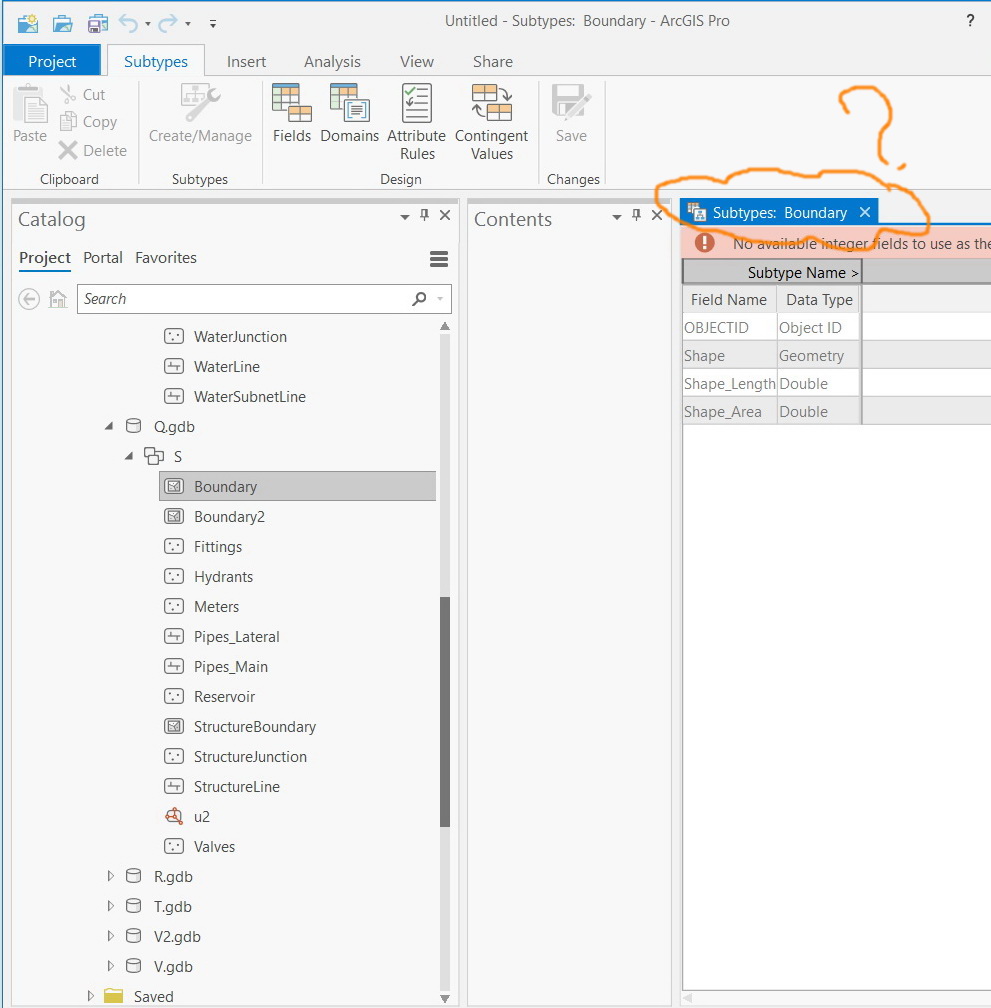Open the Attribute Rules view
This screenshot has width=991, height=1008.
pyautogui.click(x=416, y=122)
